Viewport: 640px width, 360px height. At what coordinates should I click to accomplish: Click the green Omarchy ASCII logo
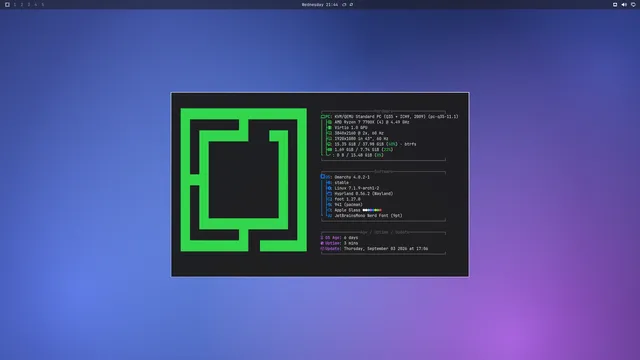(x=244, y=180)
